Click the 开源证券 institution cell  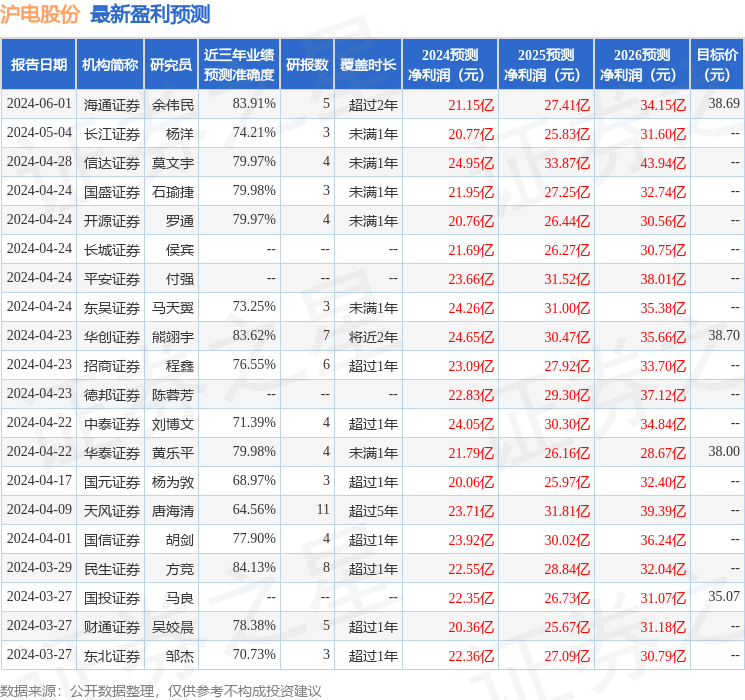[x=112, y=221]
